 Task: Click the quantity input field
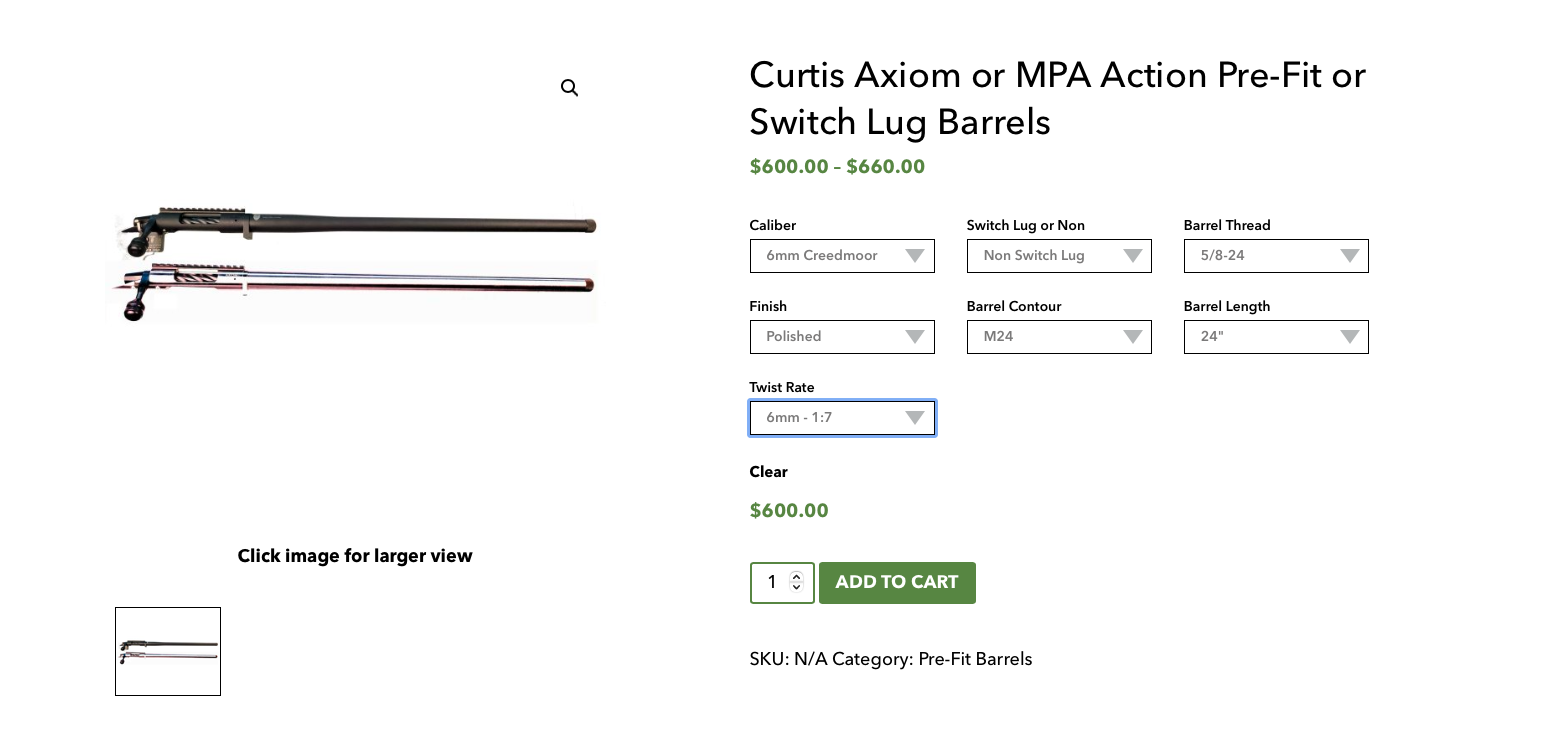pyautogui.click(x=771, y=582)
